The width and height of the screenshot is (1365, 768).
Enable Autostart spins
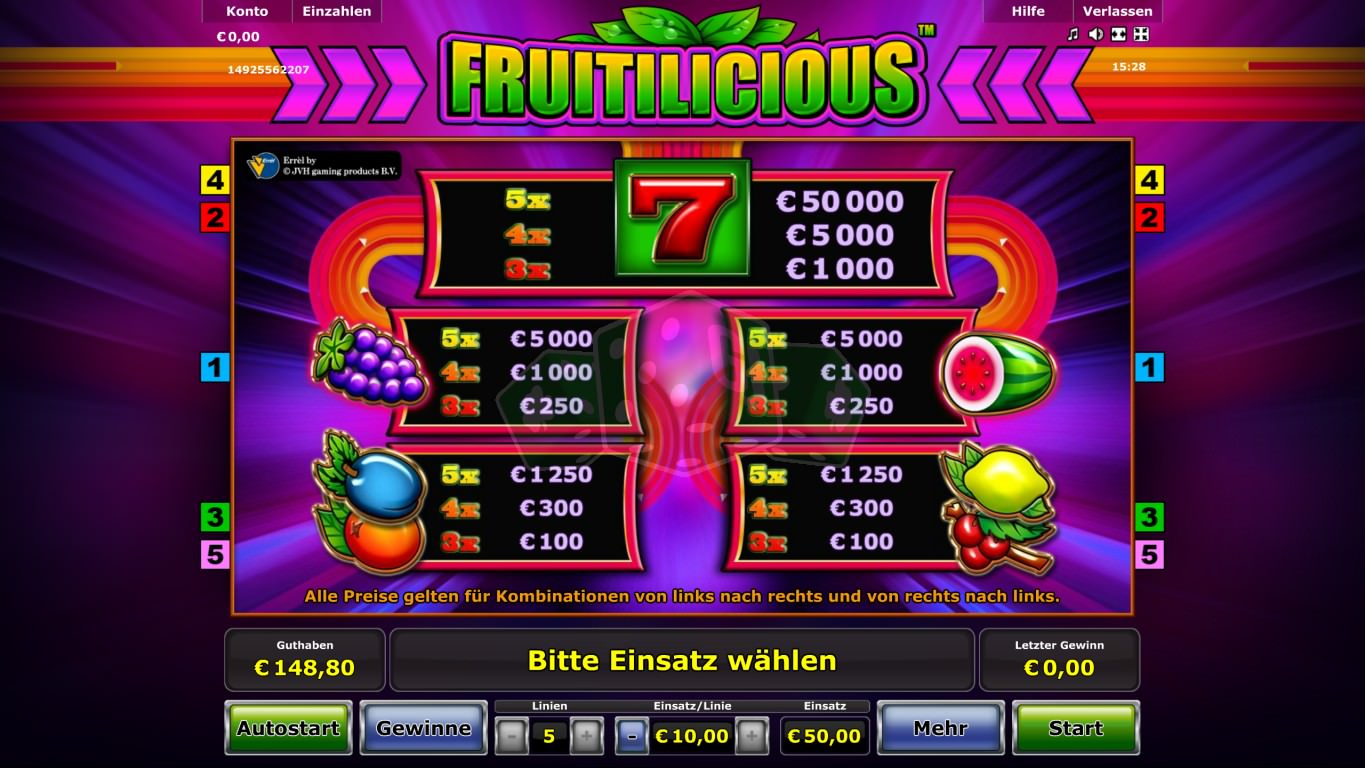click(x=288, y=728)
